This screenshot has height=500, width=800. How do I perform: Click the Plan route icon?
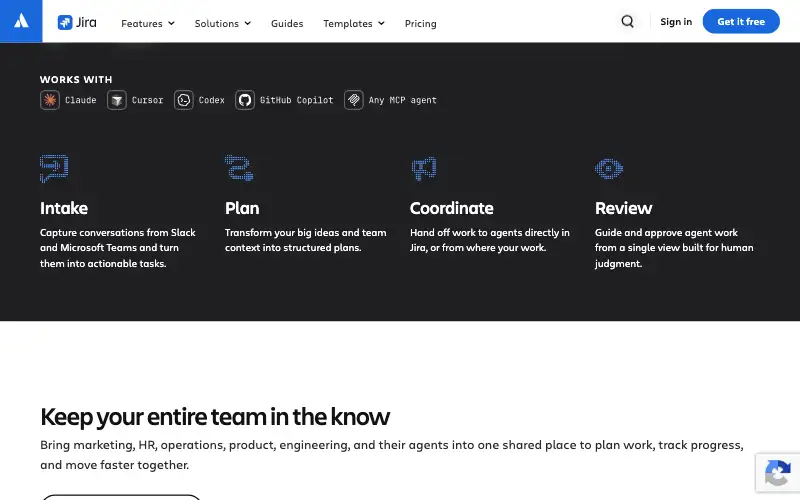point(239,168)
